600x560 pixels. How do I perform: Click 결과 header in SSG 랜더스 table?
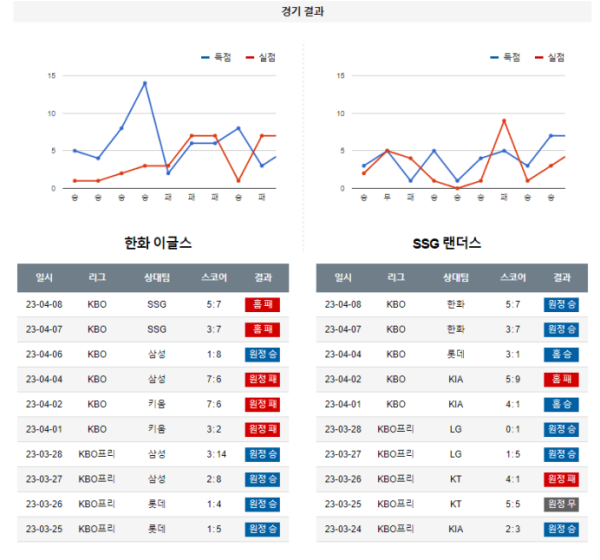[562, 278]
